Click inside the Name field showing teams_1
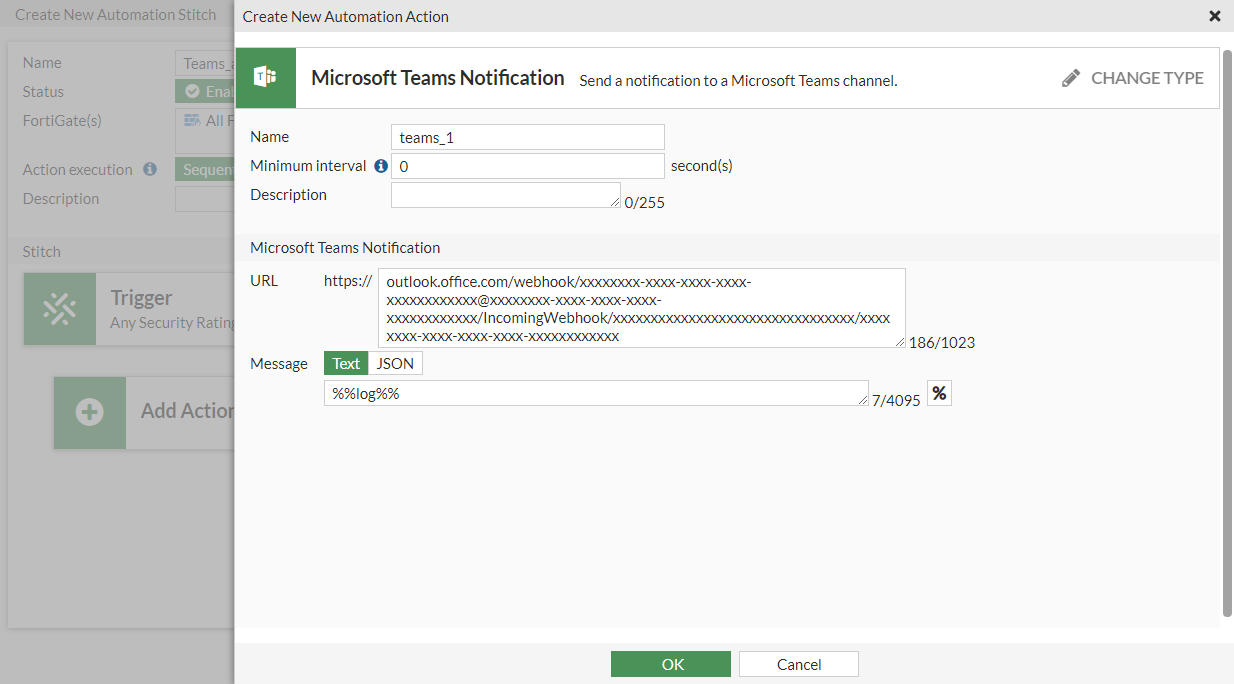Screen dimensions: 1234x684 coord(527,136)
